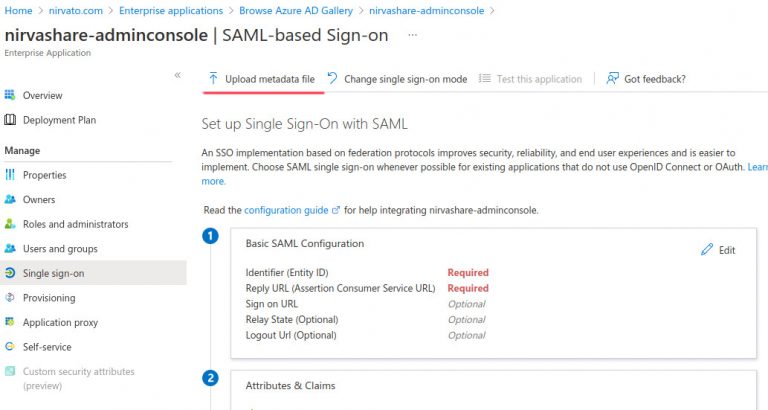This screenshot has height=410, width=768.
Task: Open Roles and administrators page
Action: tap(75, 224)
